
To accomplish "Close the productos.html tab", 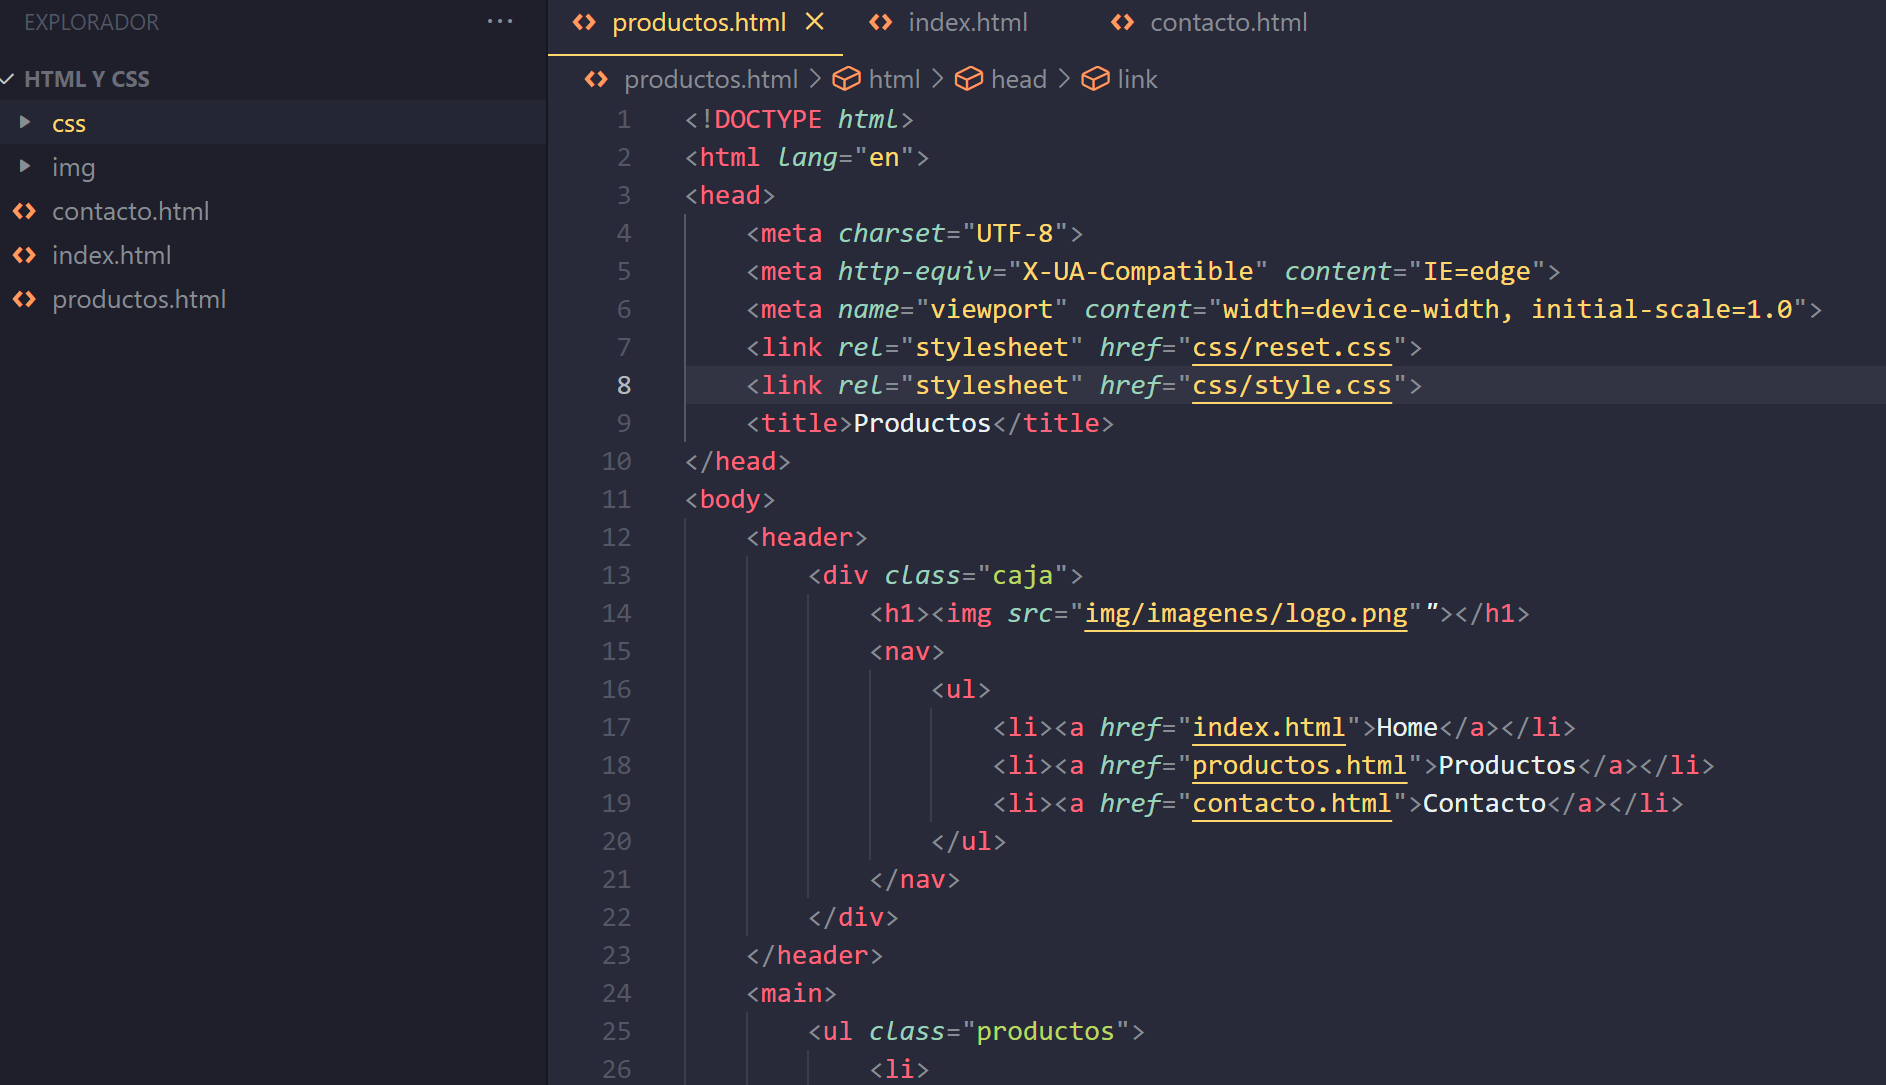I will (815, 21).
